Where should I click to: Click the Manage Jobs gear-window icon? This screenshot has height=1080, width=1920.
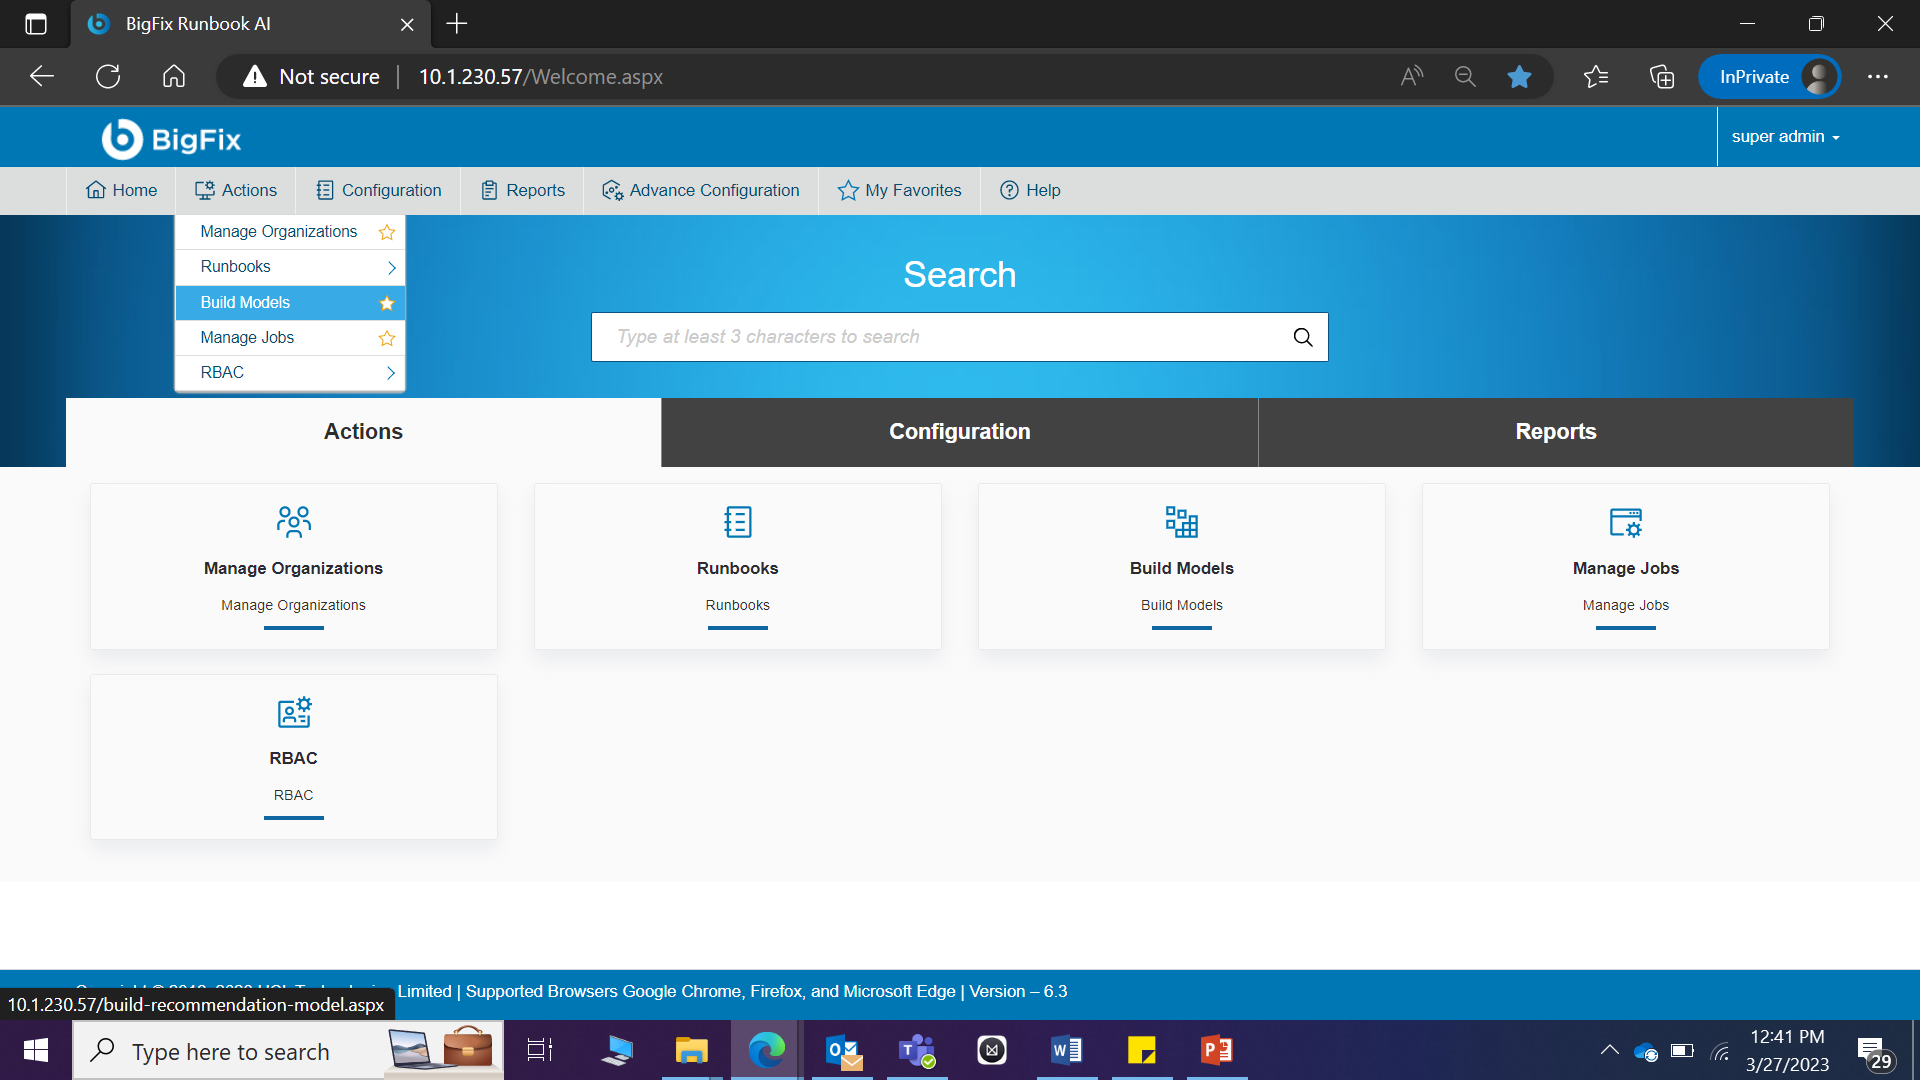[x=1625, y=522]
